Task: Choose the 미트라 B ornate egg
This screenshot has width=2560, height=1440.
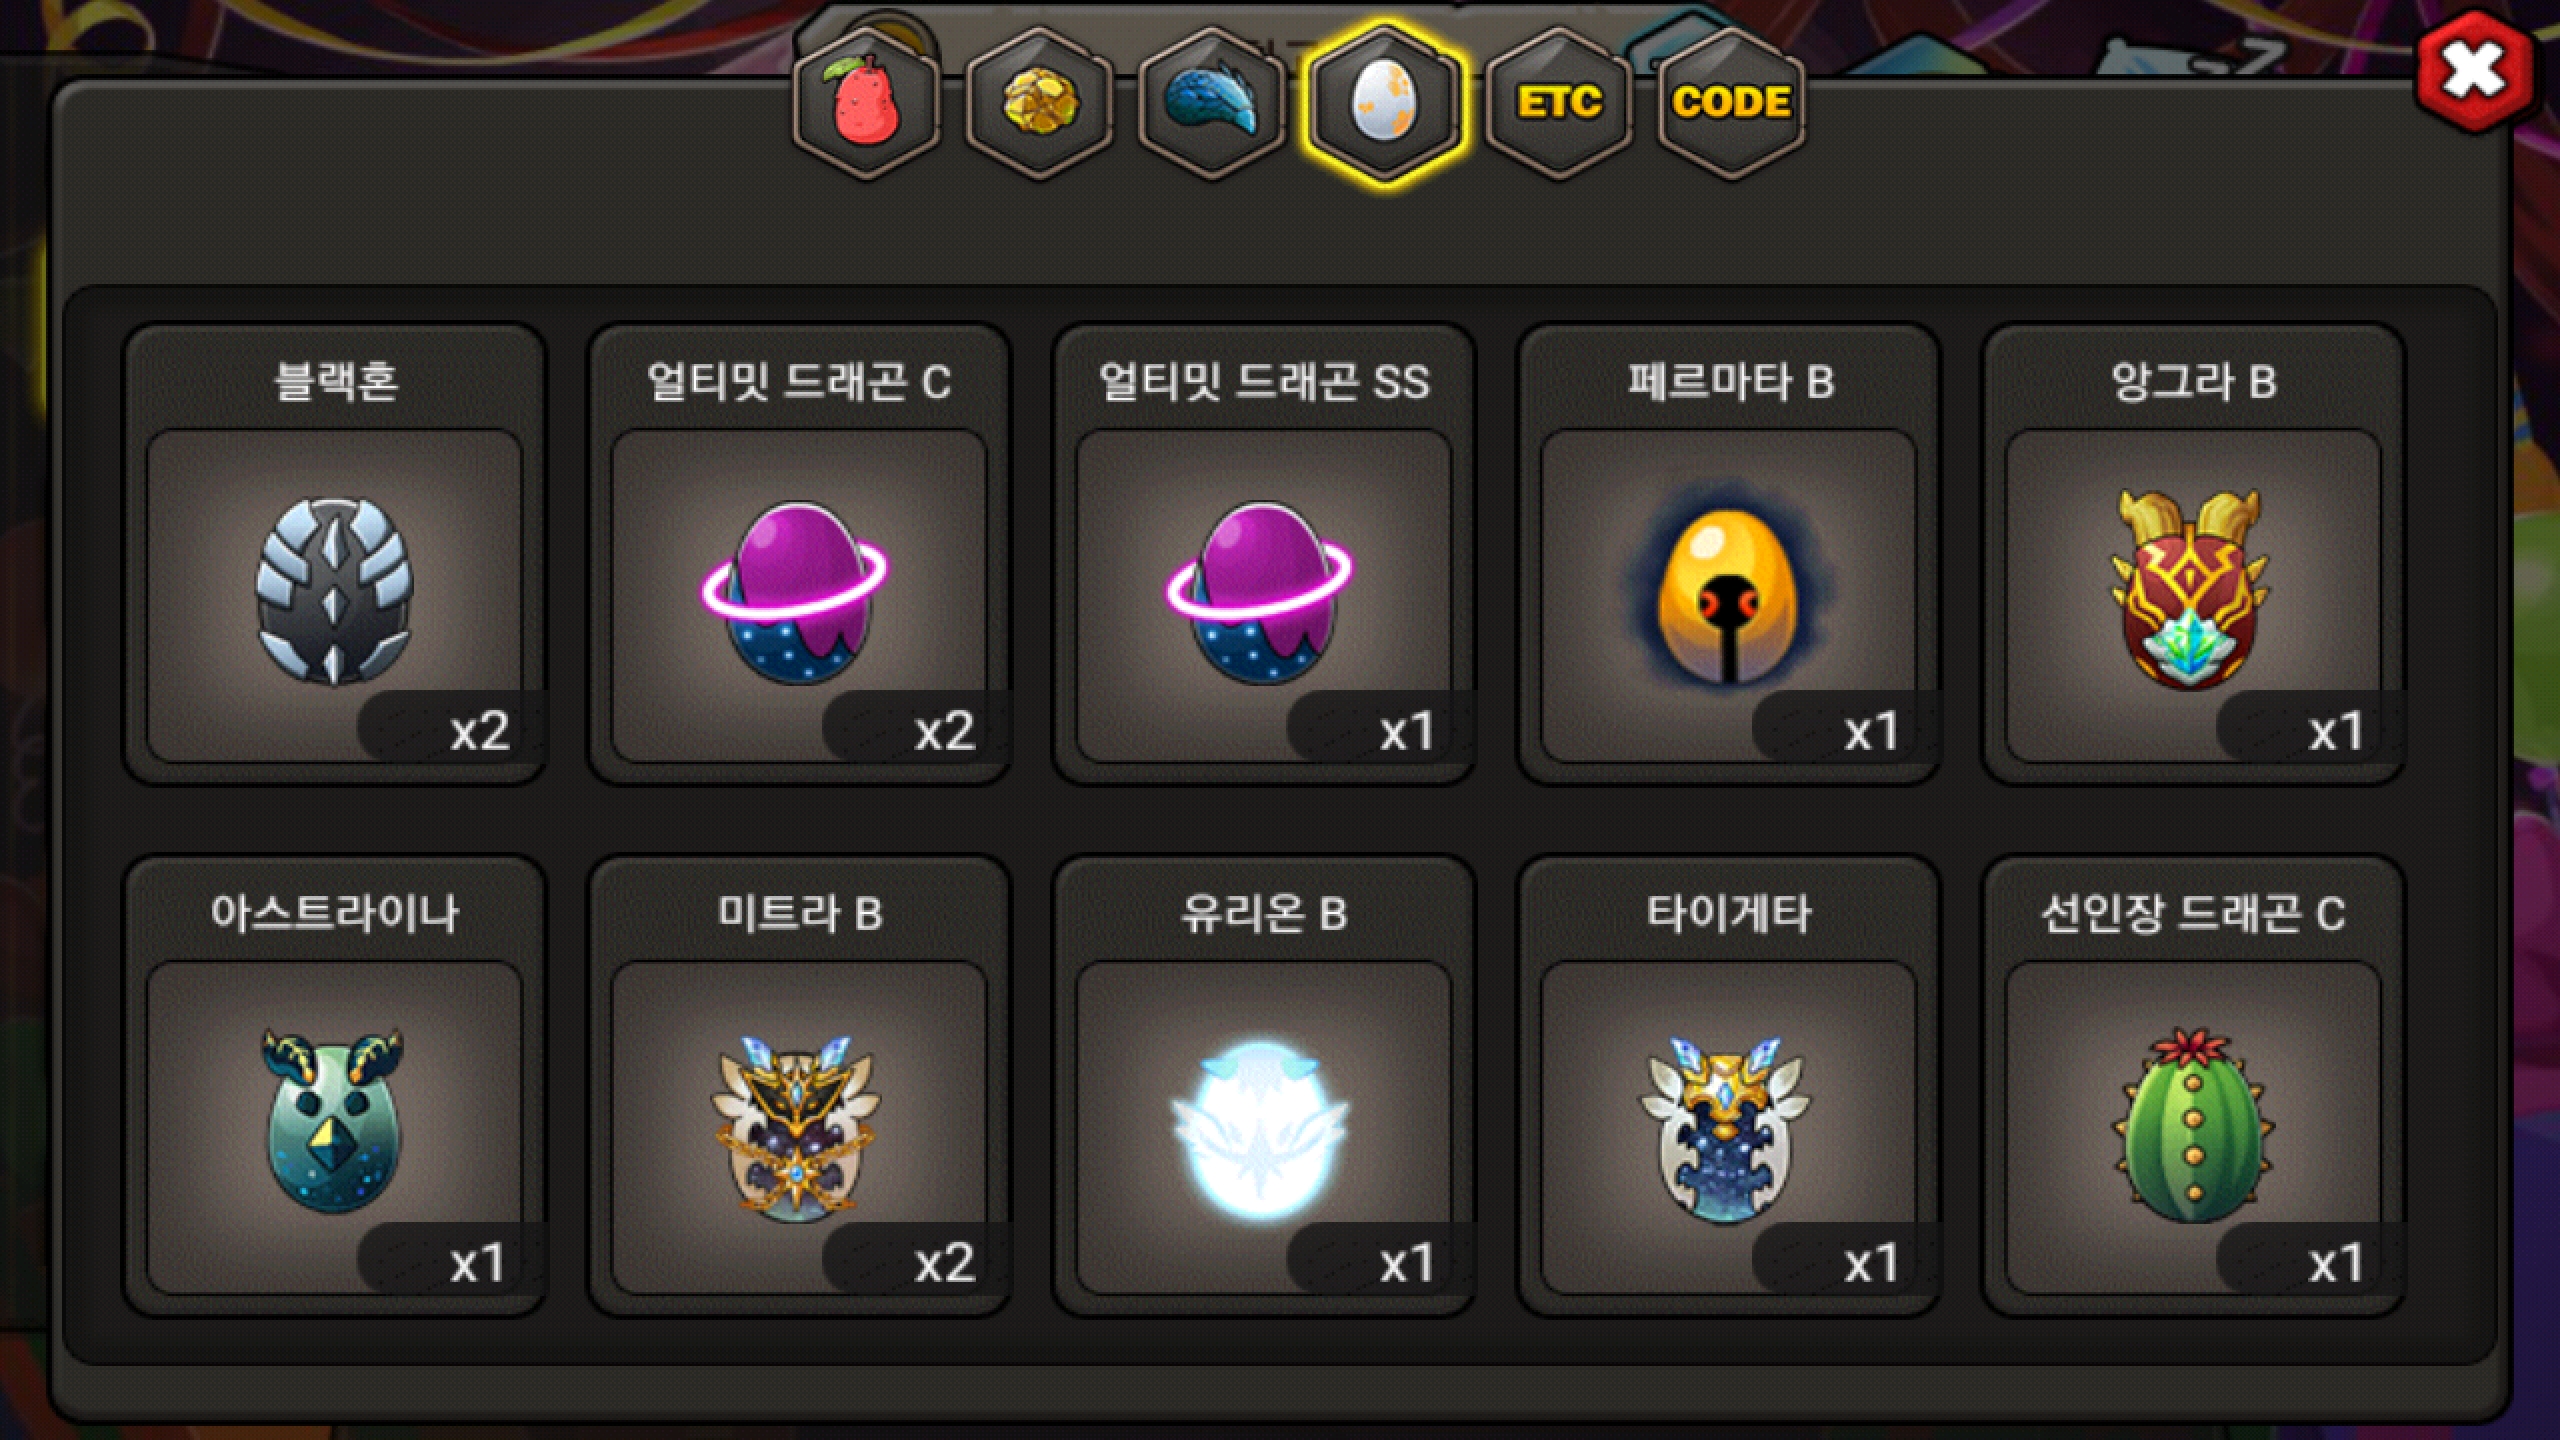Action: [799, 1127]
